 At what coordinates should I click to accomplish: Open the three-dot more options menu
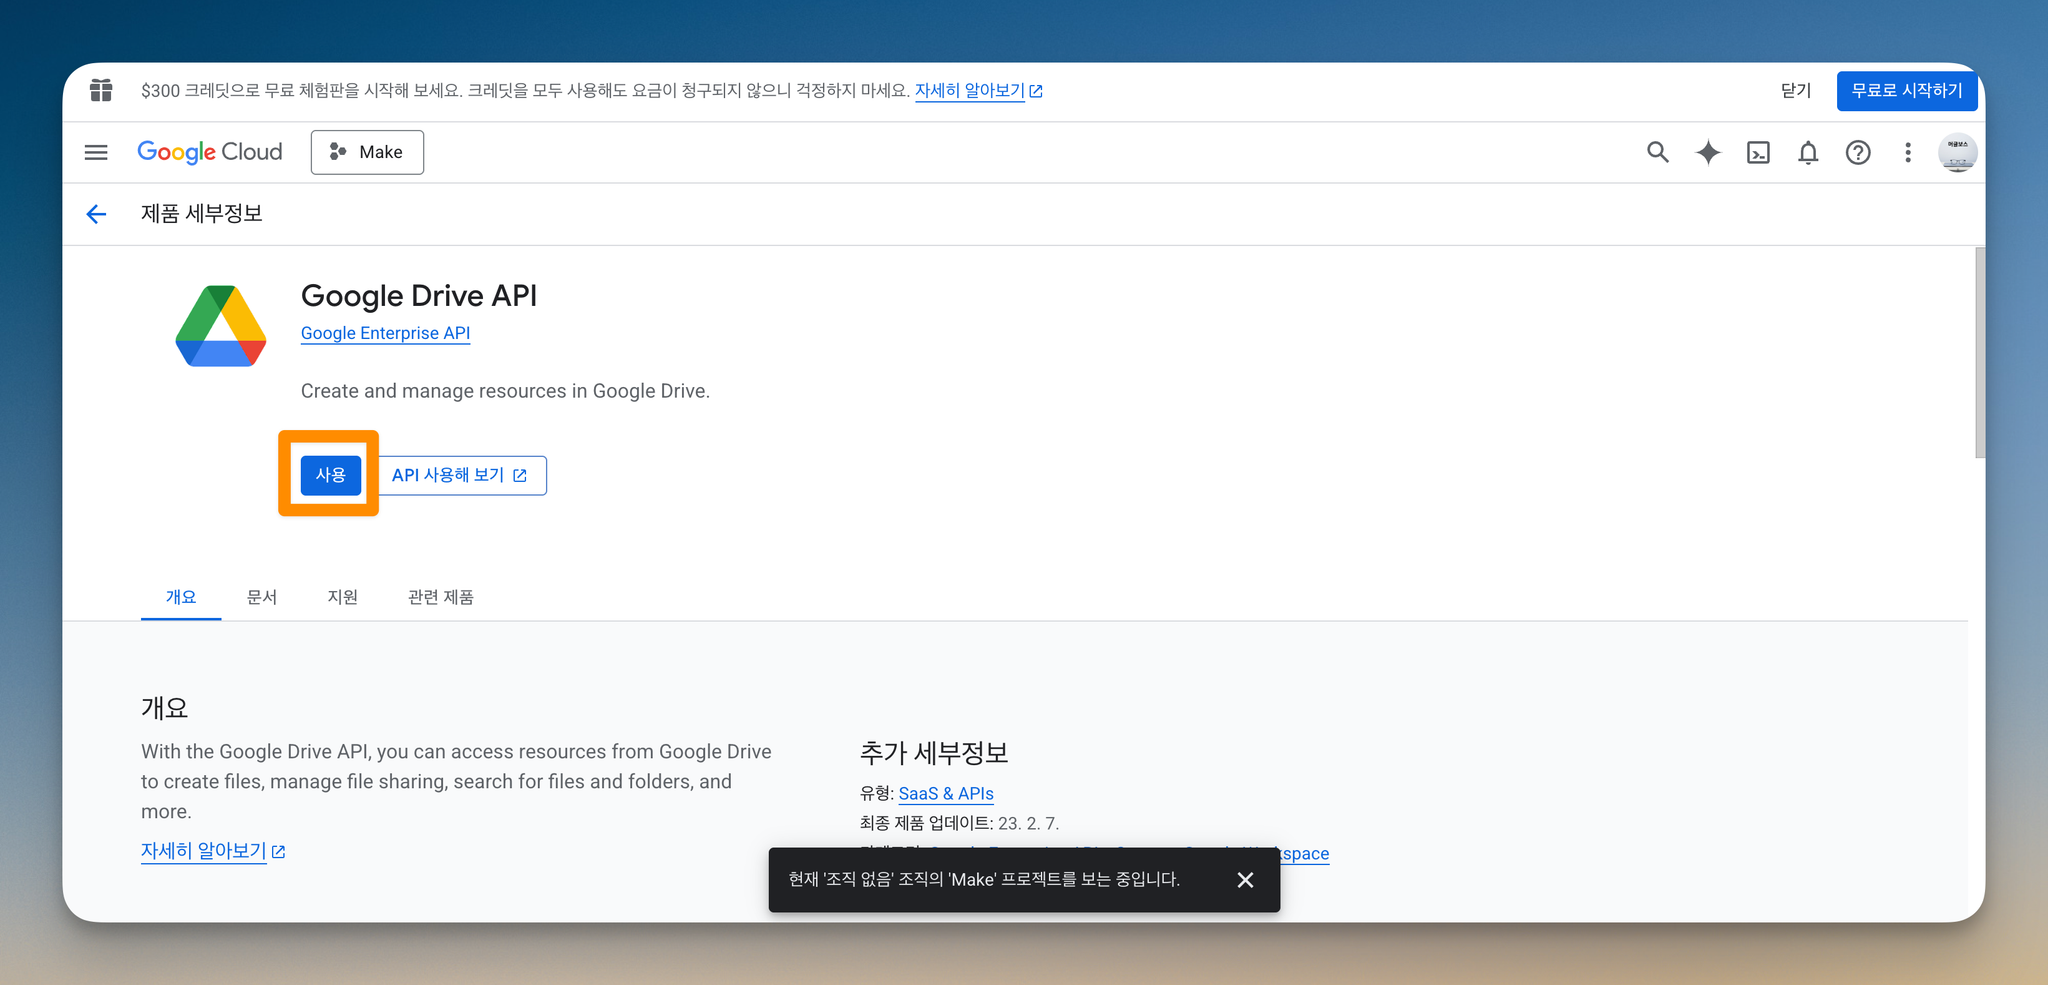pos(1908,152)
